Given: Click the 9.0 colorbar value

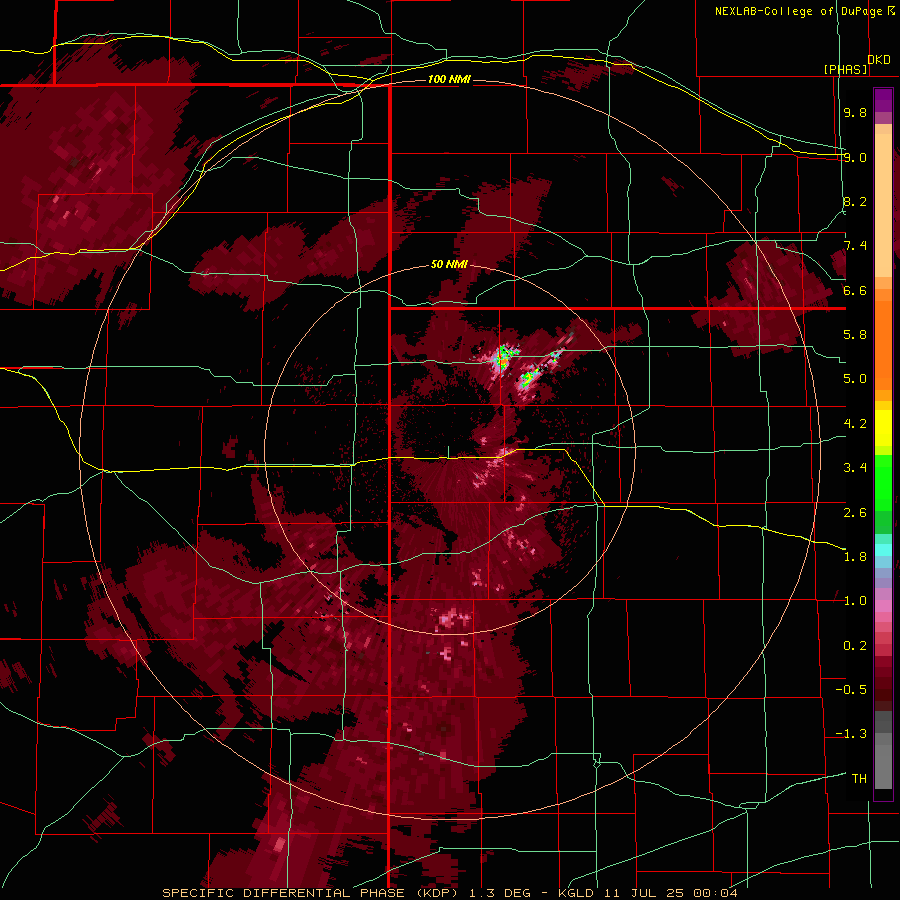Looking at the screenshot, I should [855, 157].
